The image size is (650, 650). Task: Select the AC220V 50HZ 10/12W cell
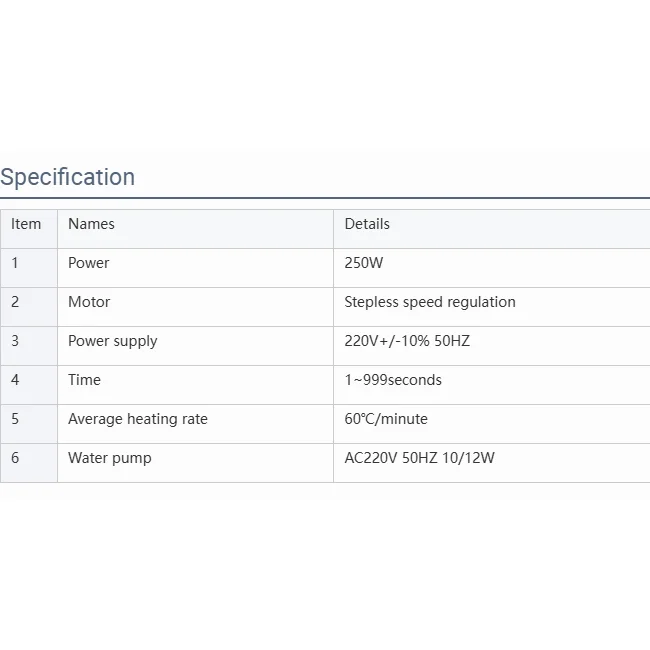(420, 458)
